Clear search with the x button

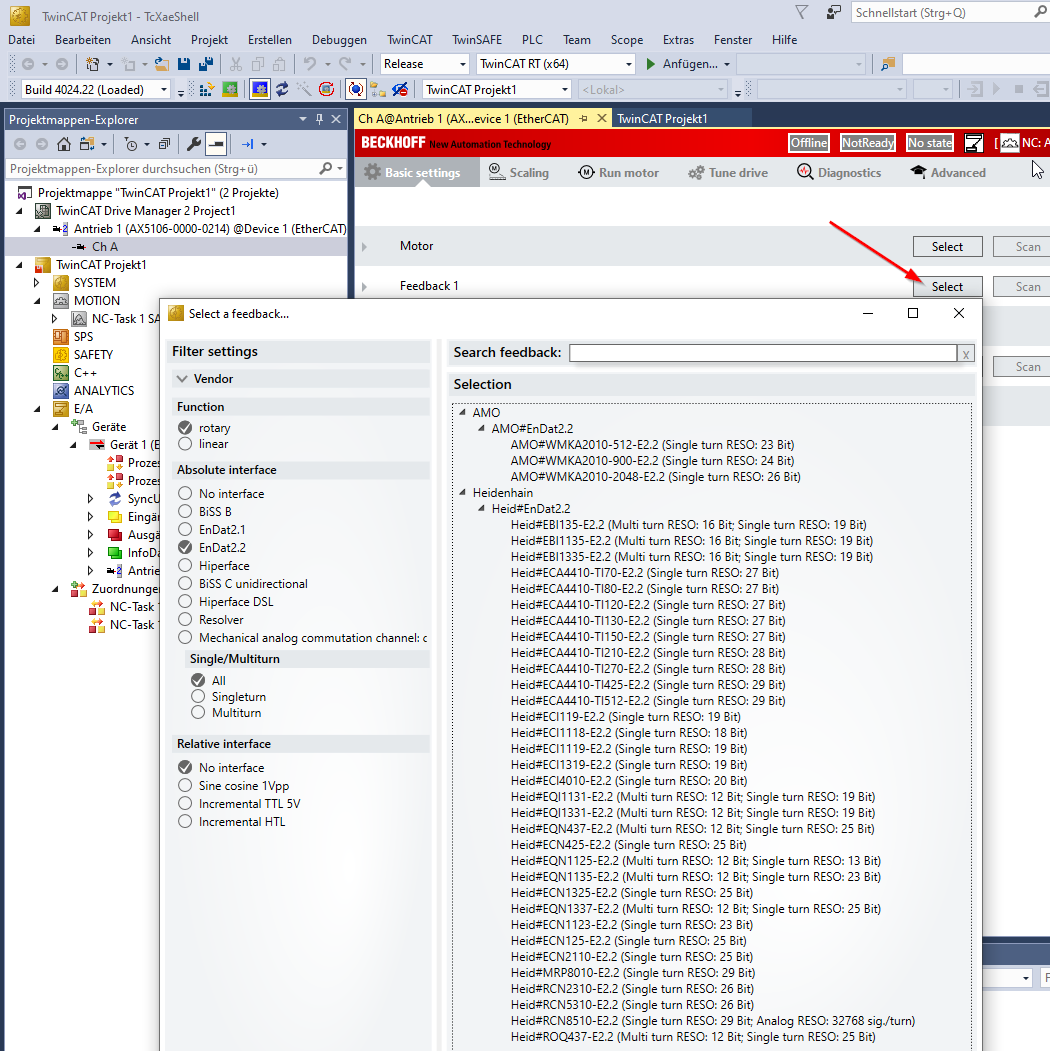tap(965, 354)
